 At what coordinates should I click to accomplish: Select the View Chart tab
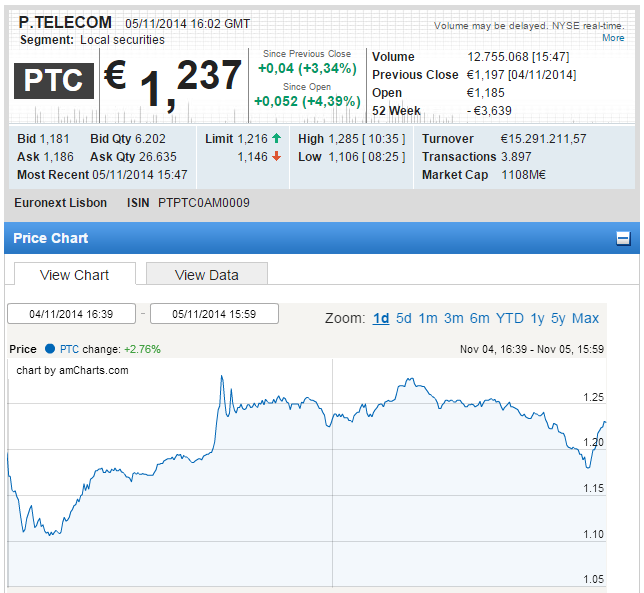(x=74, y=274)
